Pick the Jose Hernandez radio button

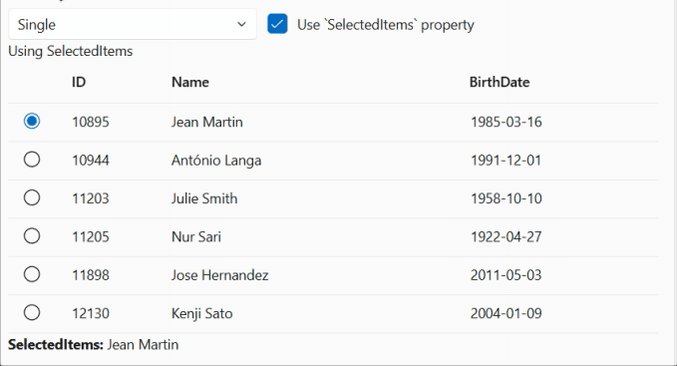[32, 274]
